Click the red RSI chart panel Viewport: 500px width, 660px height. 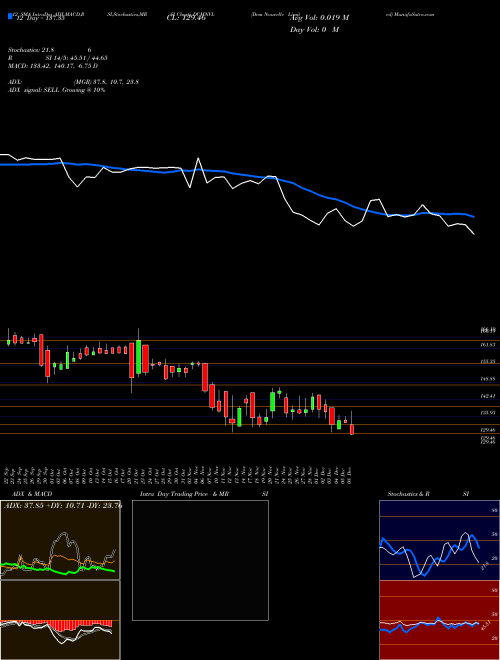(x=439, y=620)
